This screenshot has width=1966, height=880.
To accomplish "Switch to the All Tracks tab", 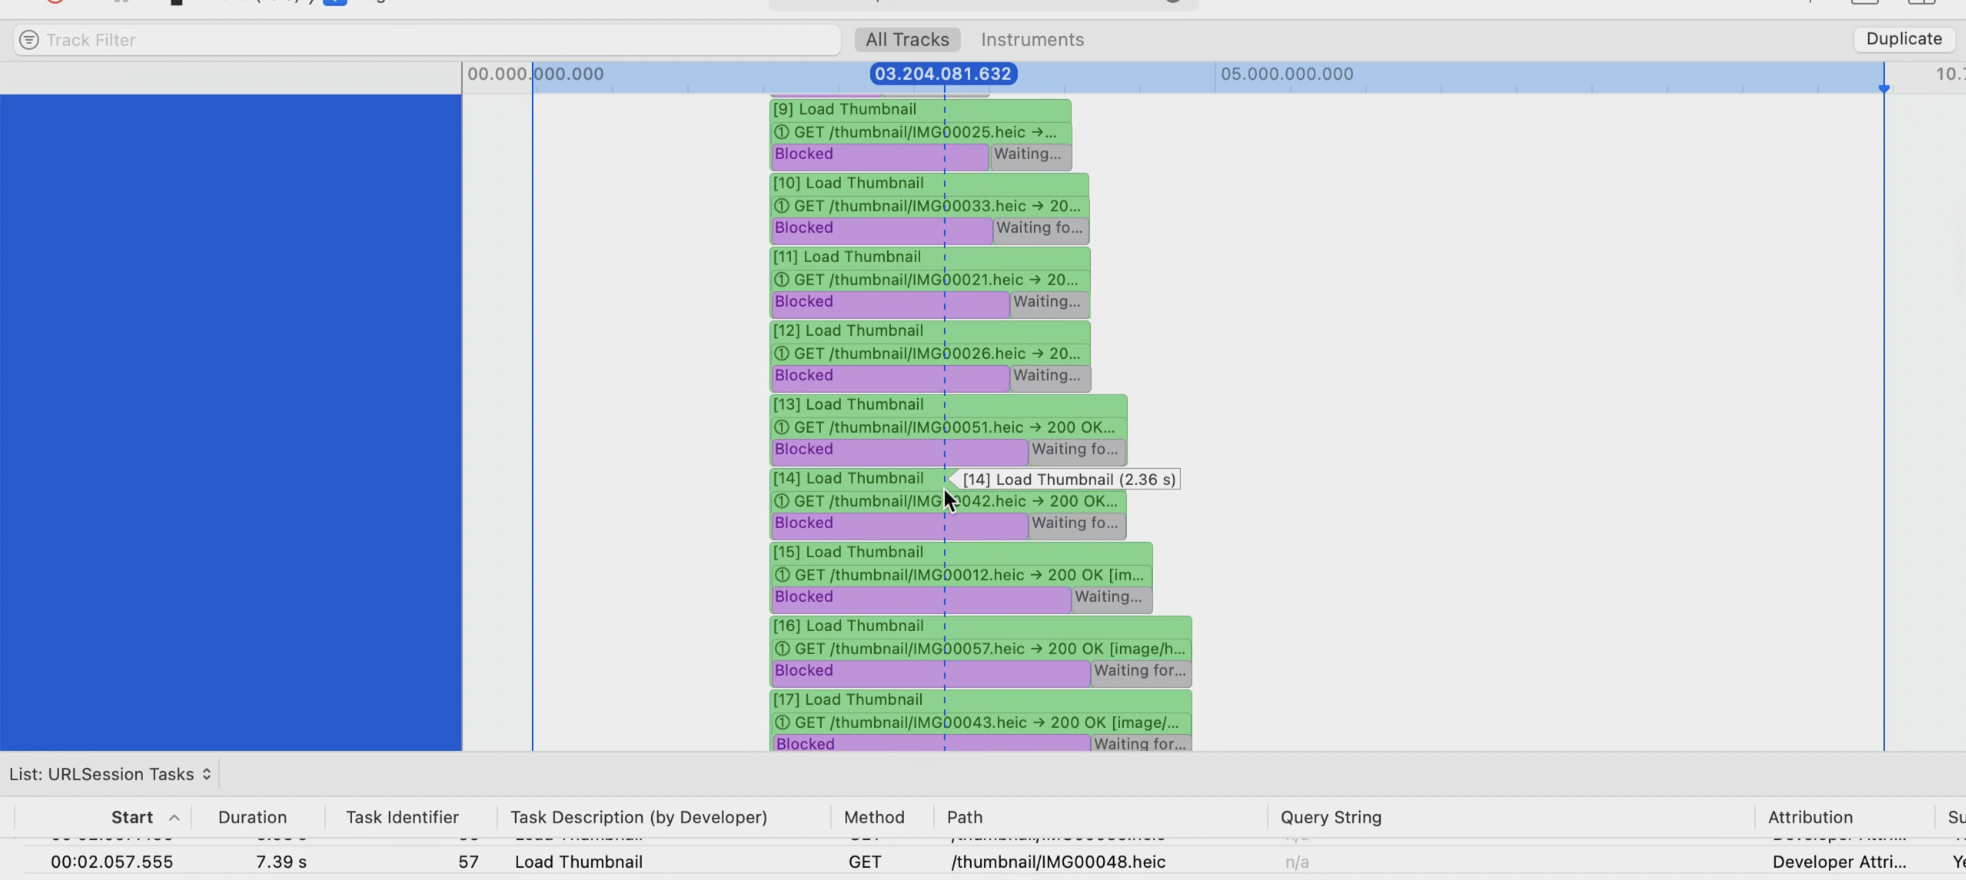I will click(907, 40).
